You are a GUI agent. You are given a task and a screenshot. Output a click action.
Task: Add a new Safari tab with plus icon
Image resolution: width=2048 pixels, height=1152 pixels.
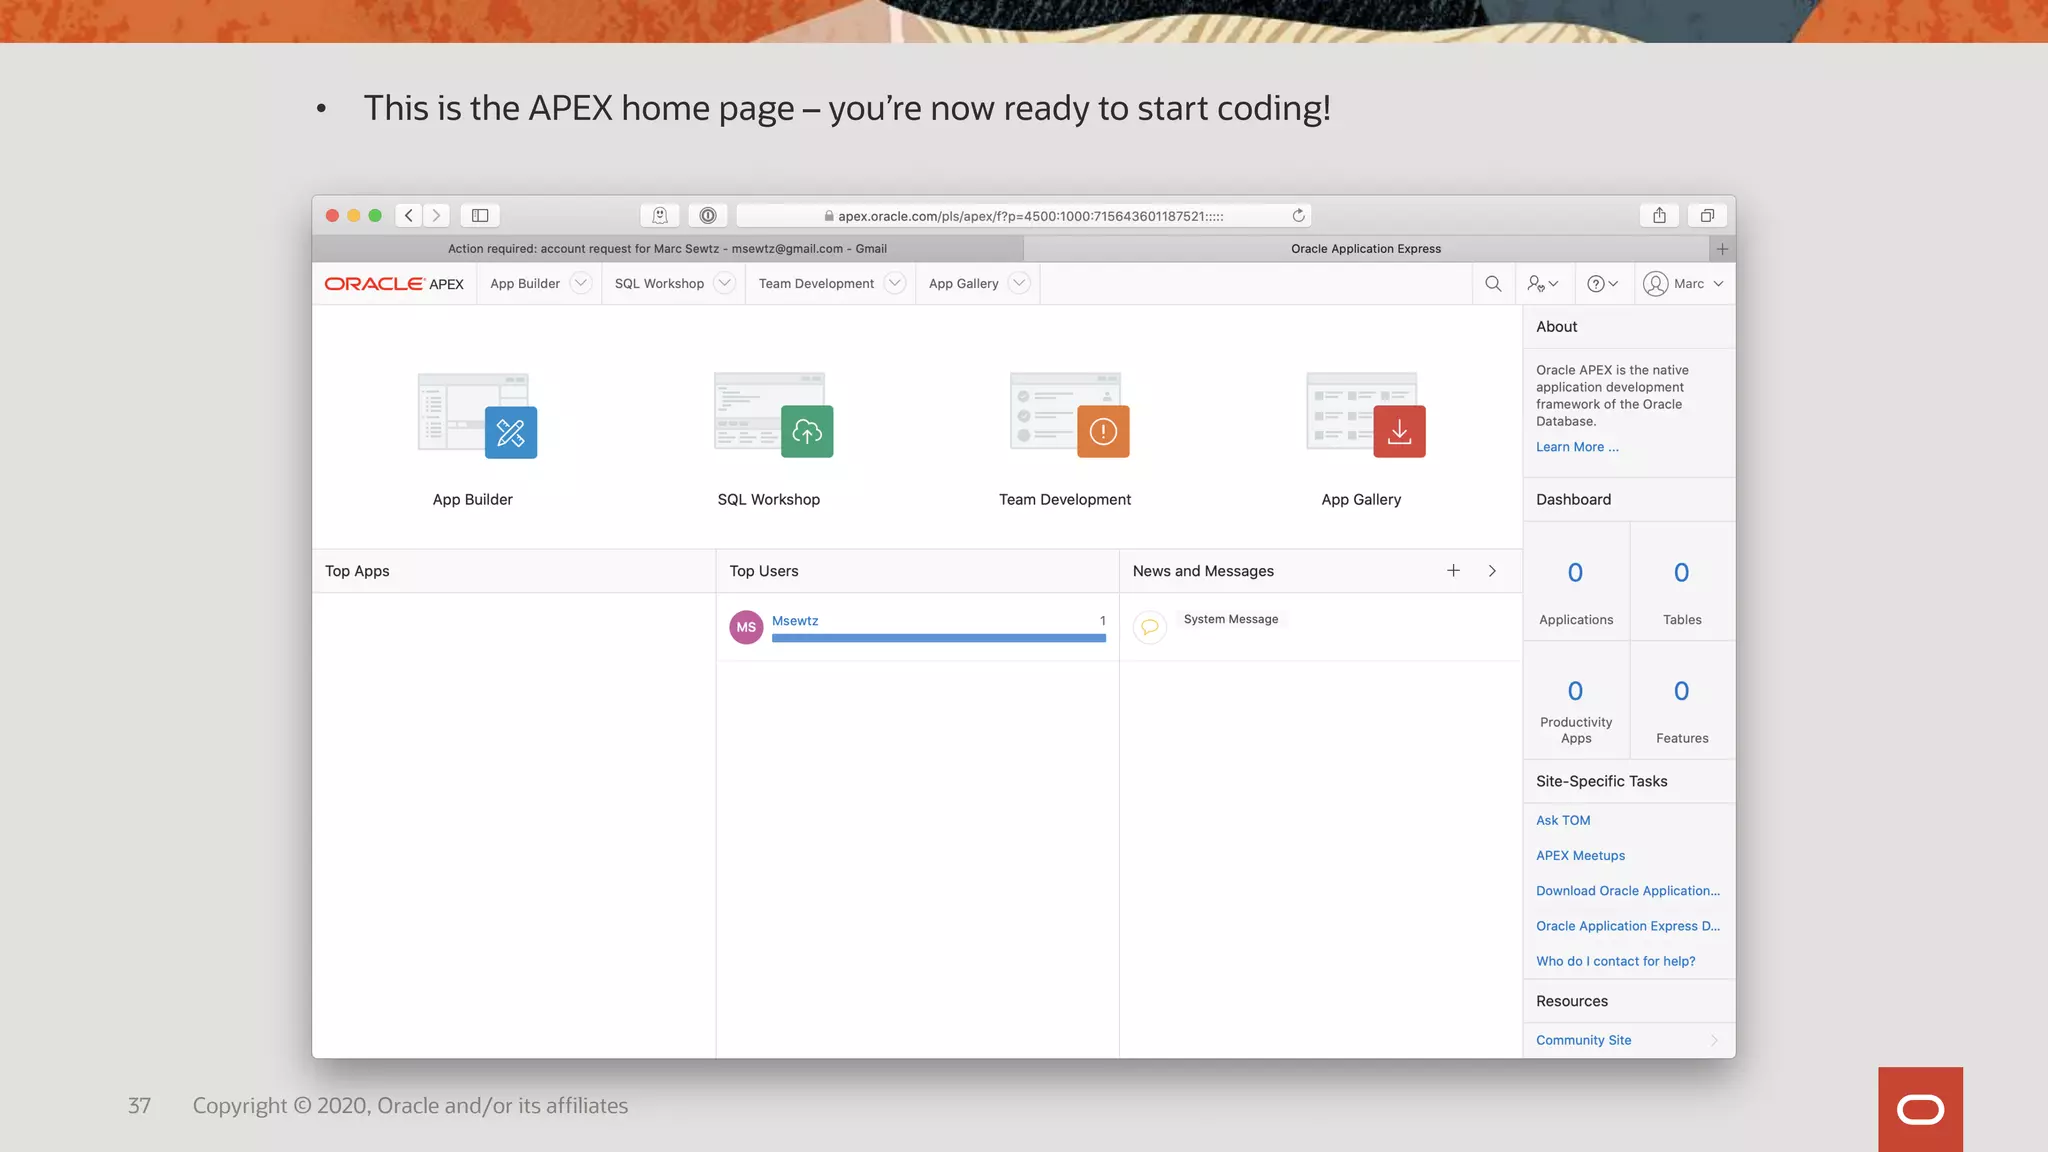[x=1722, y=249]
